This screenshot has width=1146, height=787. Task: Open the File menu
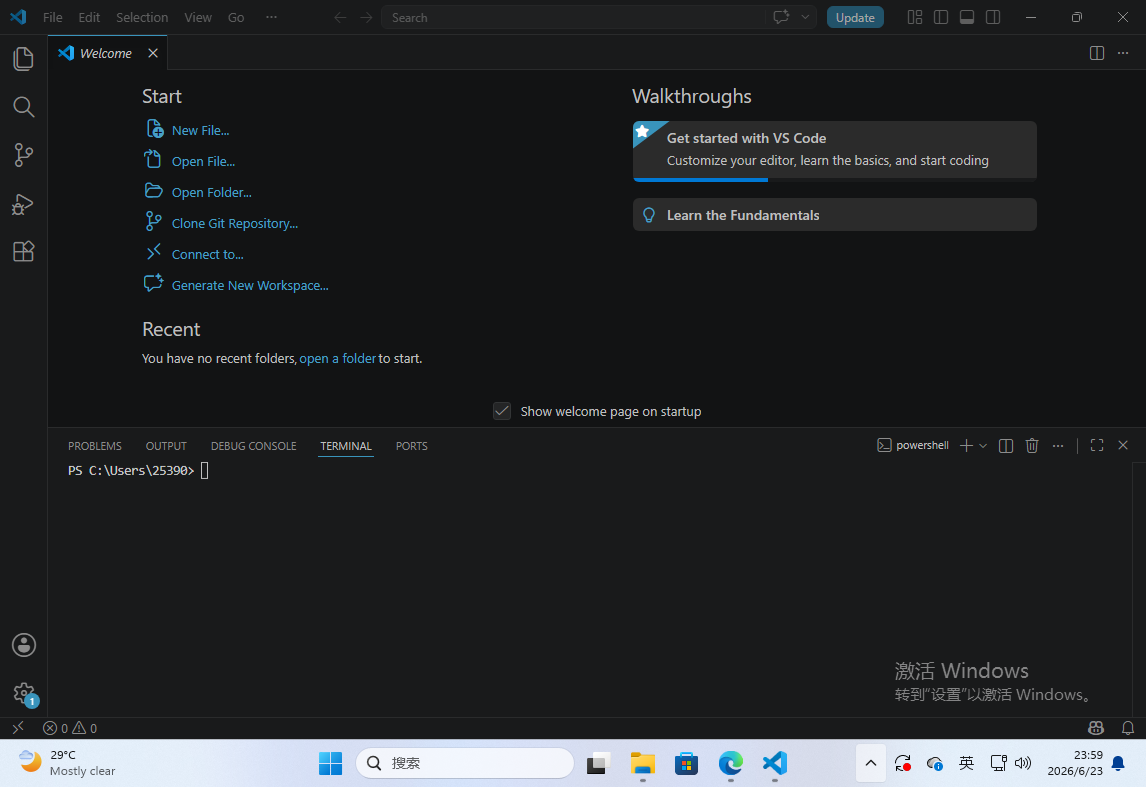[x=53, y=18]
